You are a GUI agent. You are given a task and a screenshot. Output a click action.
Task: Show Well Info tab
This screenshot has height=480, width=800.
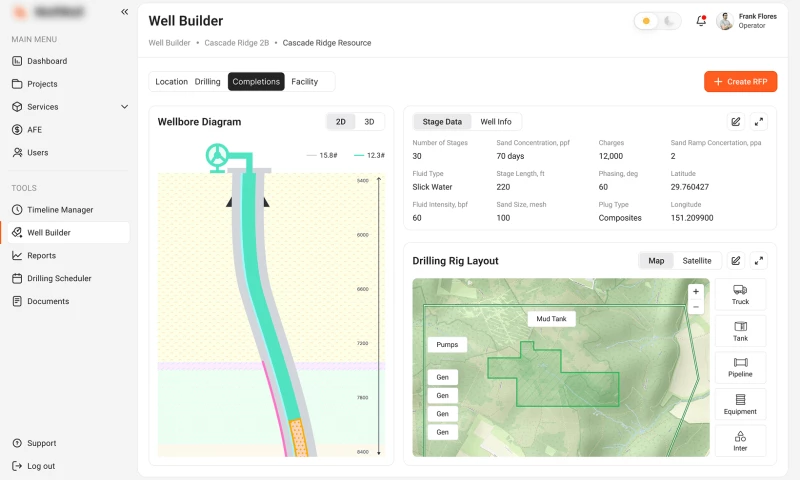pyautogui.click(x=496, y=122)
